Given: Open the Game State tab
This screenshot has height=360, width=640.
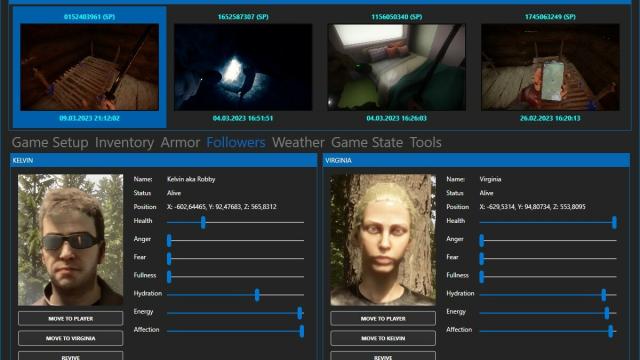Looking at the screenshot, I should click(367, 142).
